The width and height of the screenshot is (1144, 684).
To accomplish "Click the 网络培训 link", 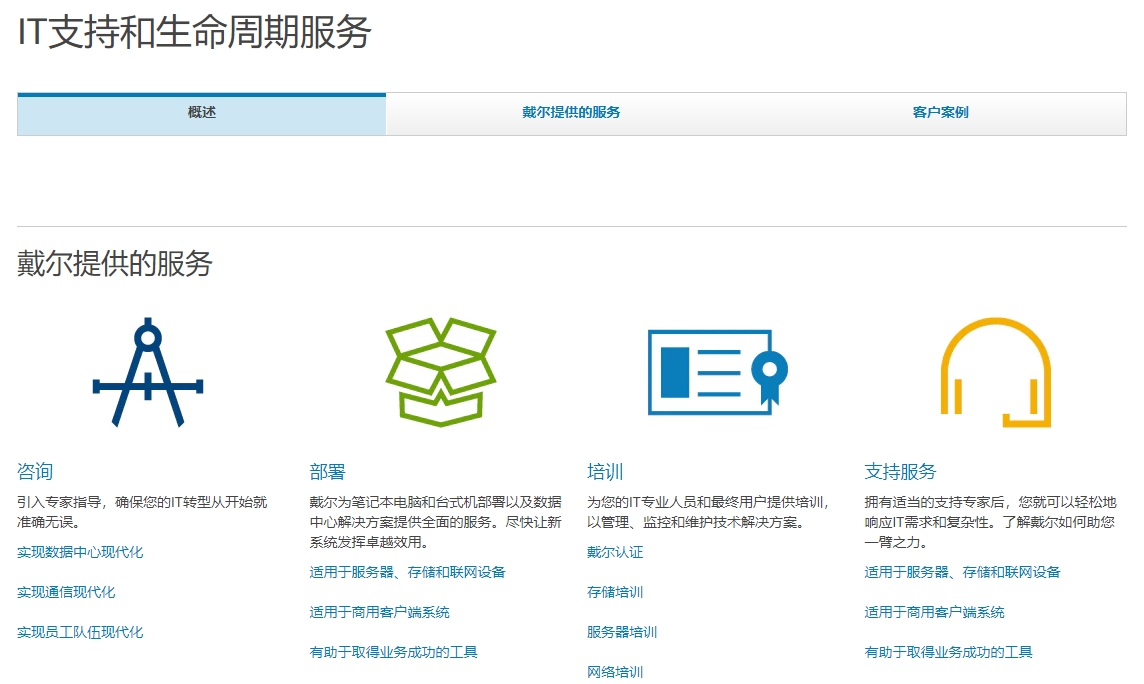I will [613, 672].
